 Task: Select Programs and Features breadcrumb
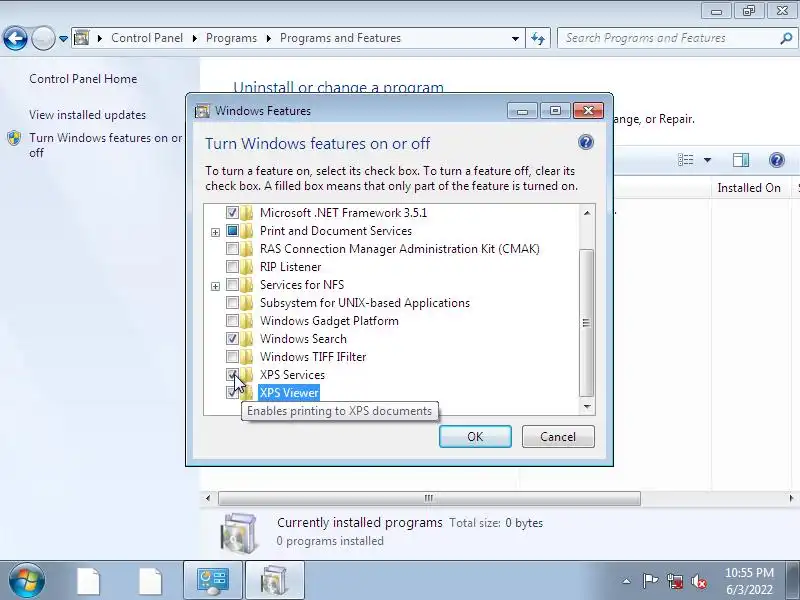pos(340,38)
